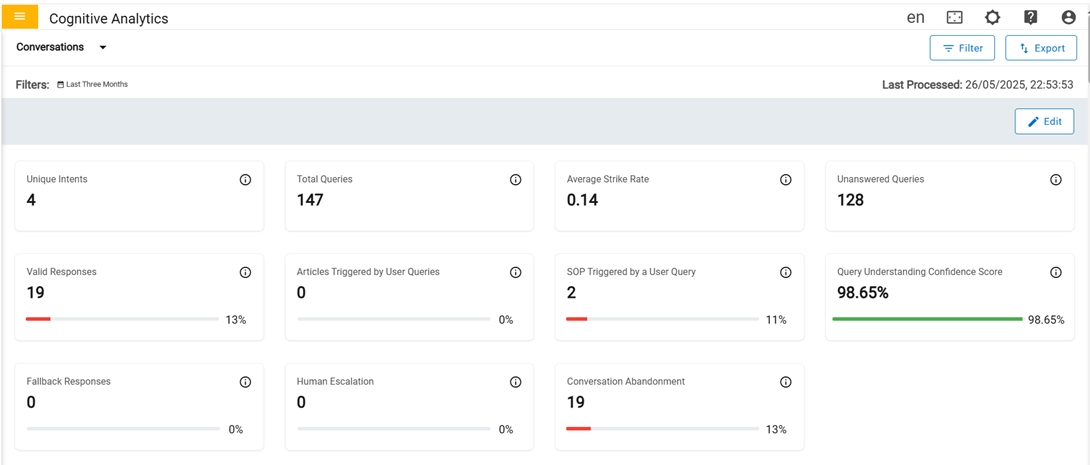Show info for SOP Triggered card

coord(785,272)
